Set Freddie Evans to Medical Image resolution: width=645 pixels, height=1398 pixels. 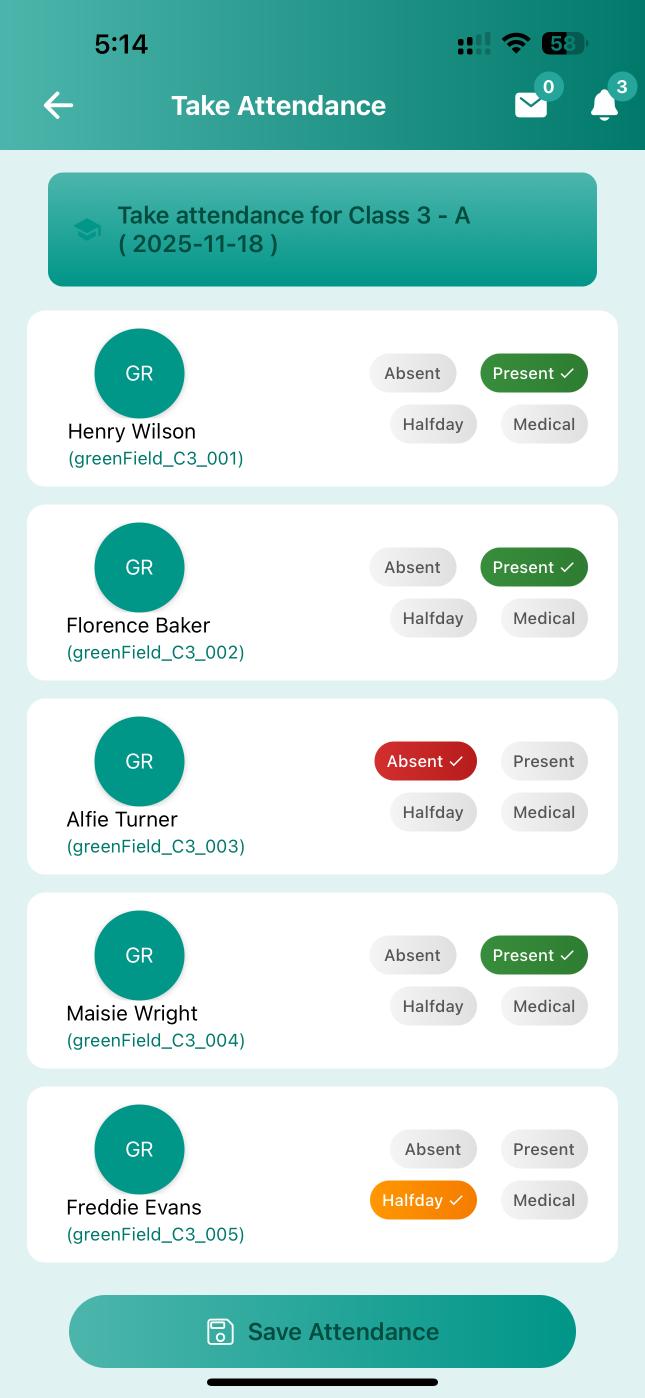click(x=544, y=1200)
